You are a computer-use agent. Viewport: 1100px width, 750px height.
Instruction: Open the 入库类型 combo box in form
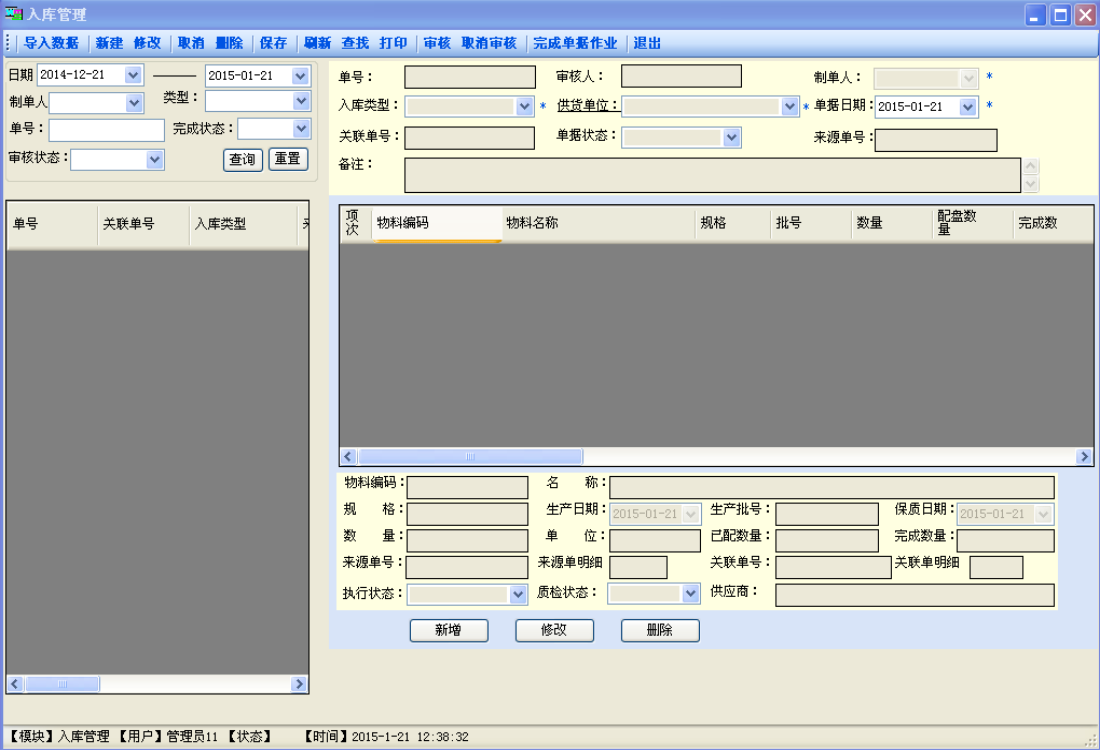525,107
